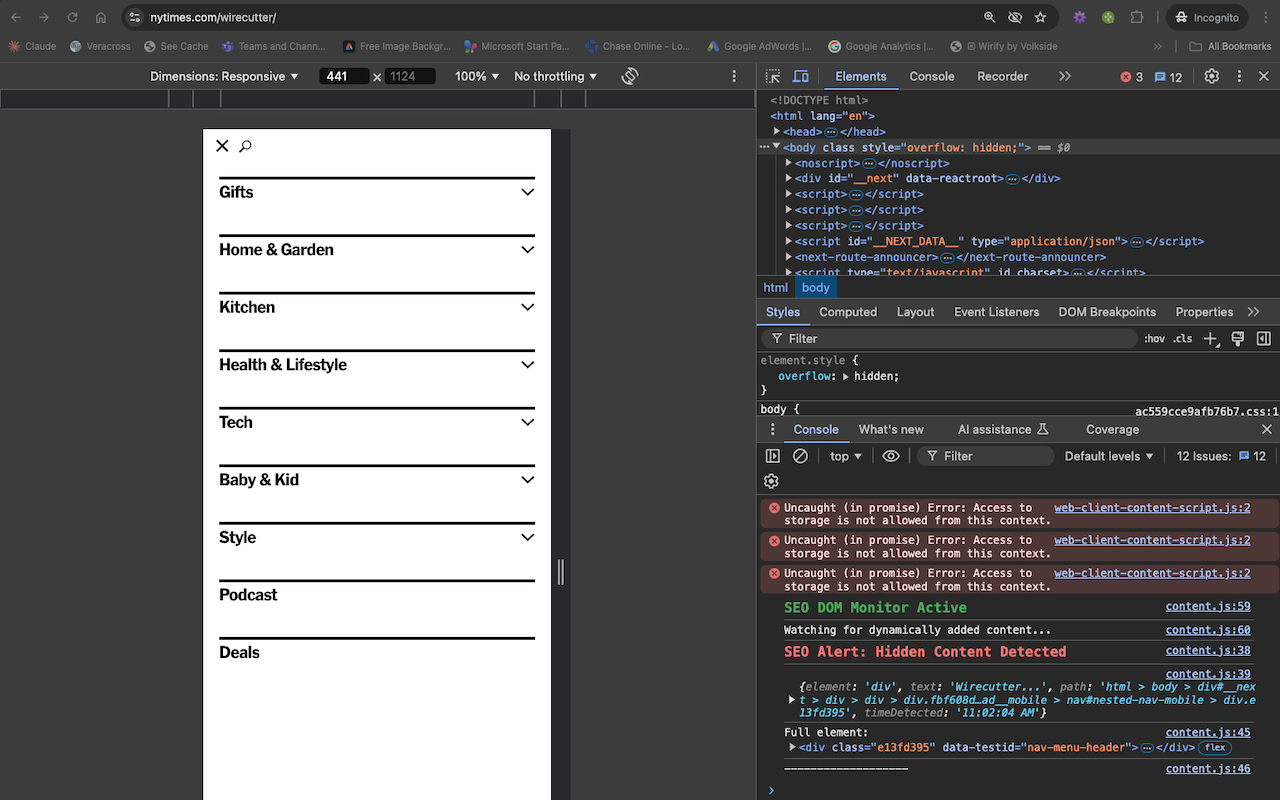Switch to the Computed styles tab
The height and width of the screenshot is (800, 1280).
point(848,312)
